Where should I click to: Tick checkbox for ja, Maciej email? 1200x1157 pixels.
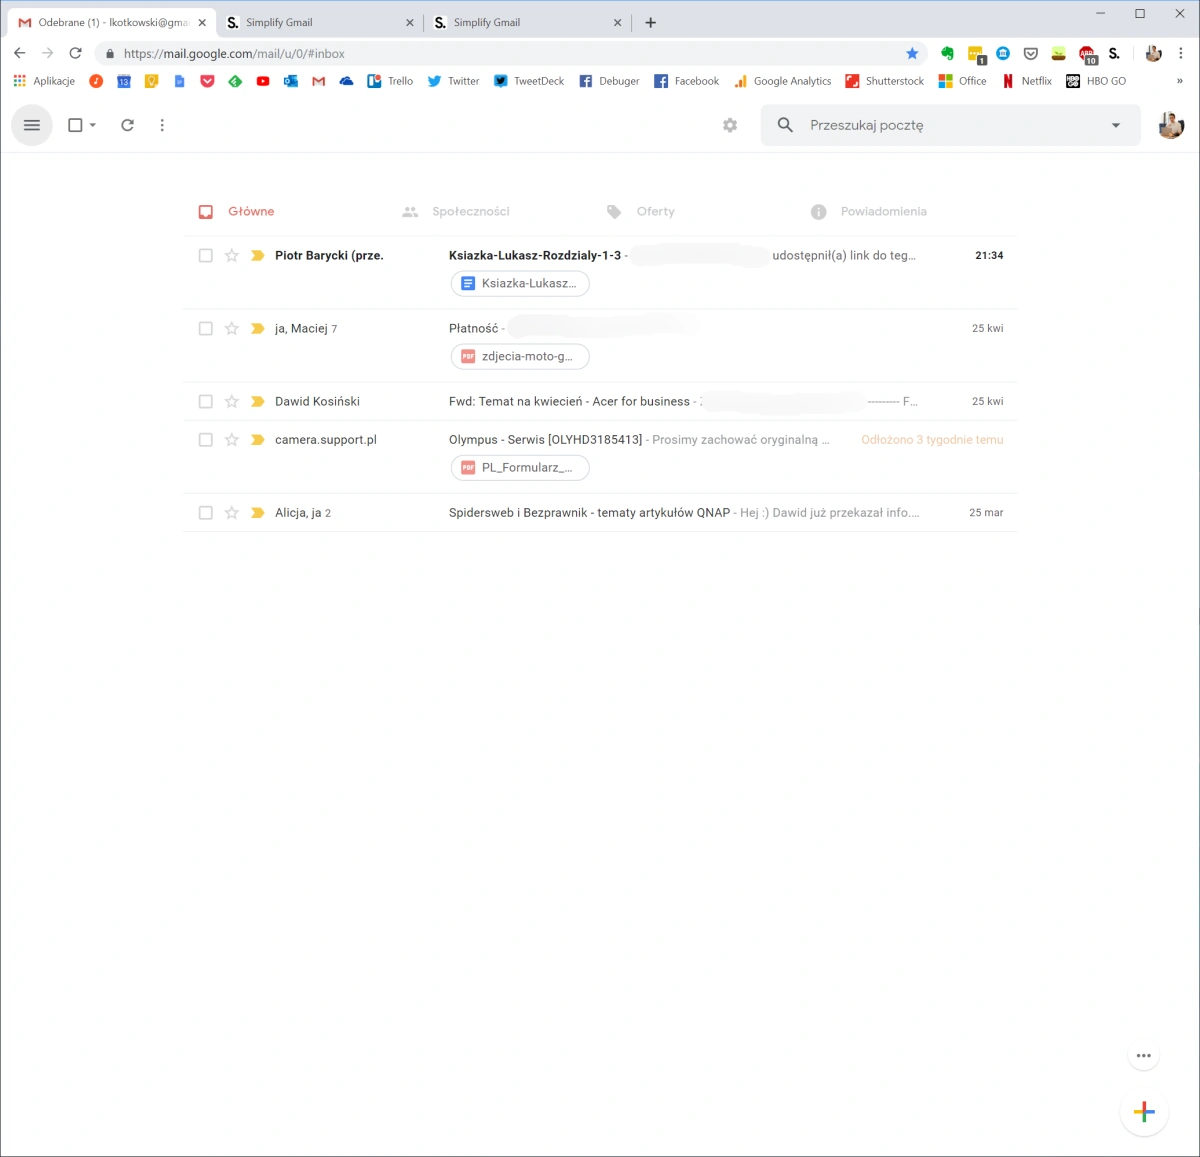[x=205, y=328]
